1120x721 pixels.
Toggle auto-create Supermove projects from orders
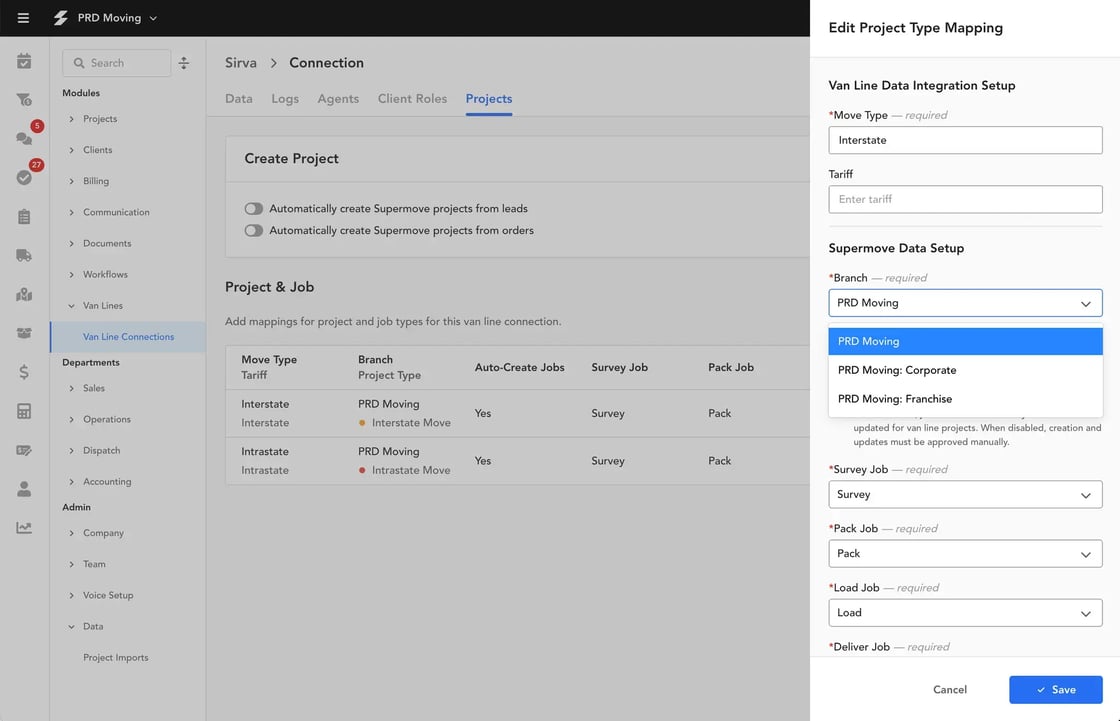point(254,230)
